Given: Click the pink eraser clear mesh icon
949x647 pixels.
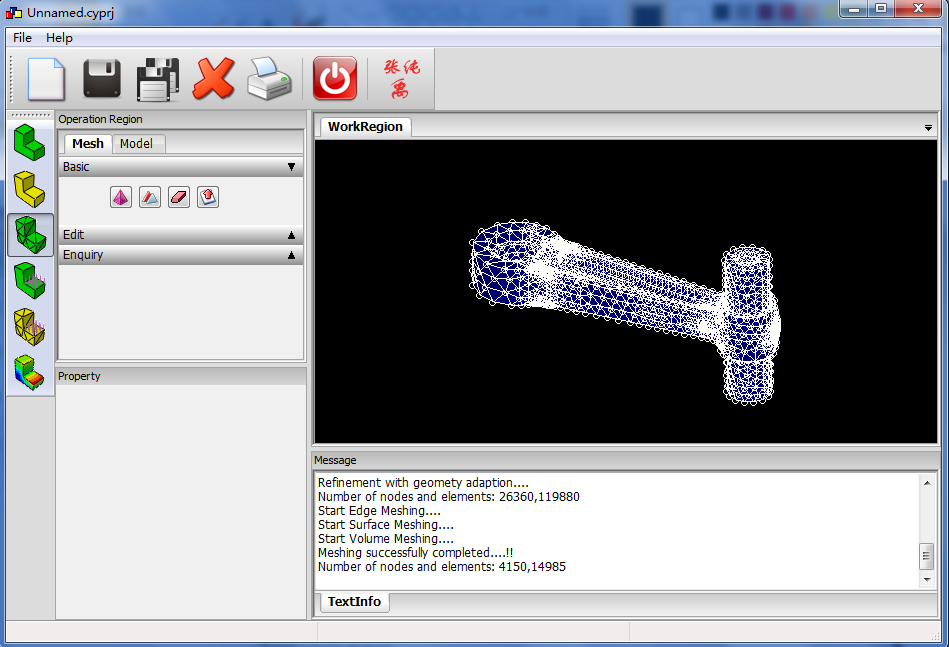Looking at the screenshot, I should click(179, 197).
